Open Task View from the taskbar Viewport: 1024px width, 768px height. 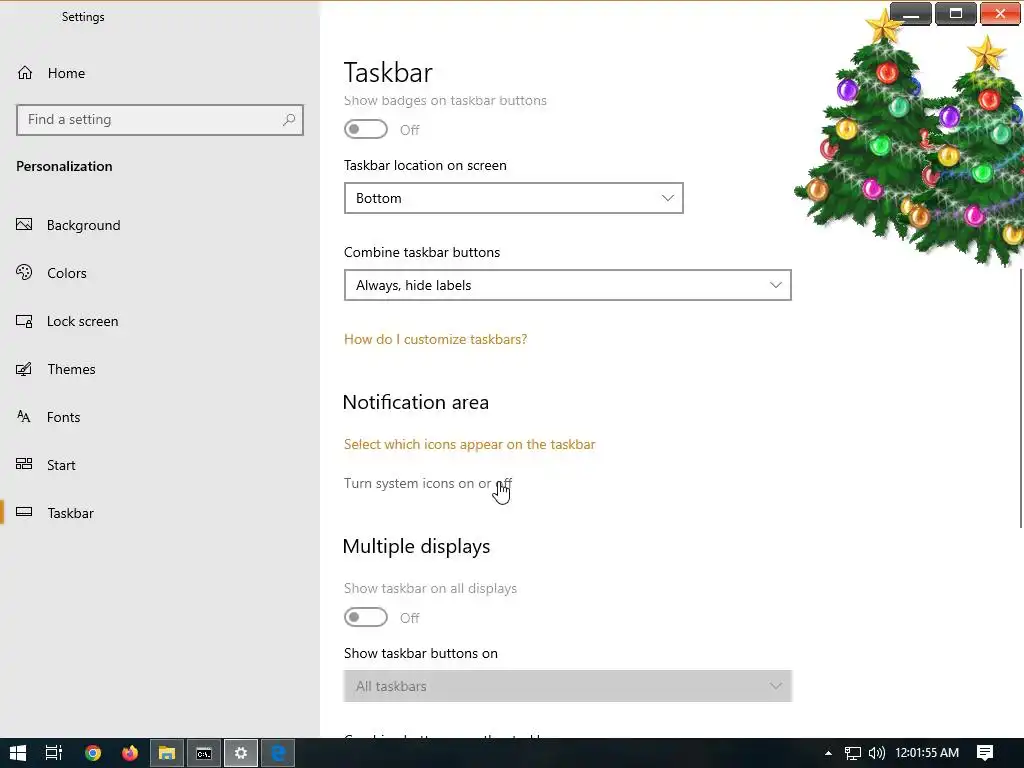pyautogui.click(x=54, y=753)
